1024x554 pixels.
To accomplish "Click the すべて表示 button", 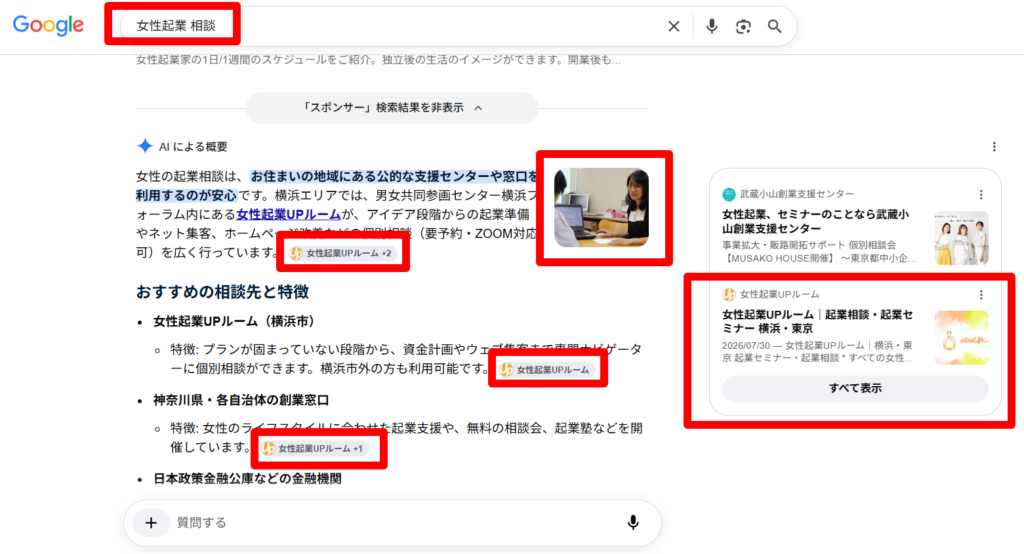I will (x=855, y=388).
